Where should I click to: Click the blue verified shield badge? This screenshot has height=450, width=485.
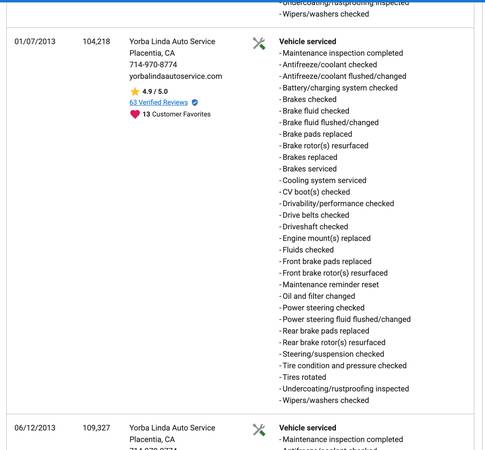click(195, 103)
